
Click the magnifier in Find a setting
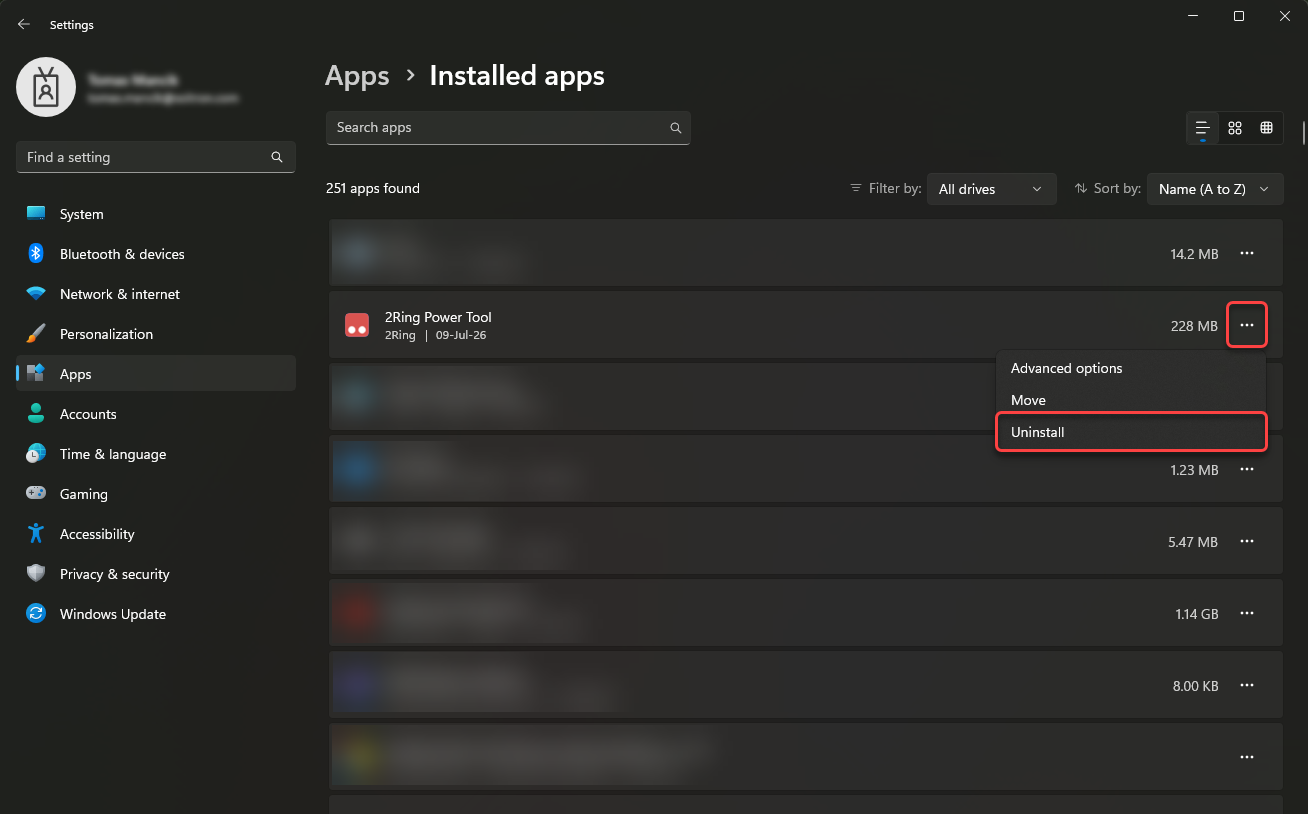point(277,157)
